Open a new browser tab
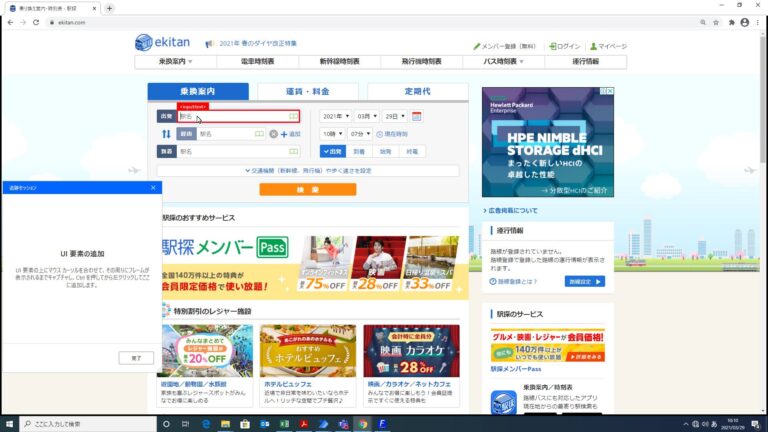Screen dimensions: 768x432 coord(109,8)
